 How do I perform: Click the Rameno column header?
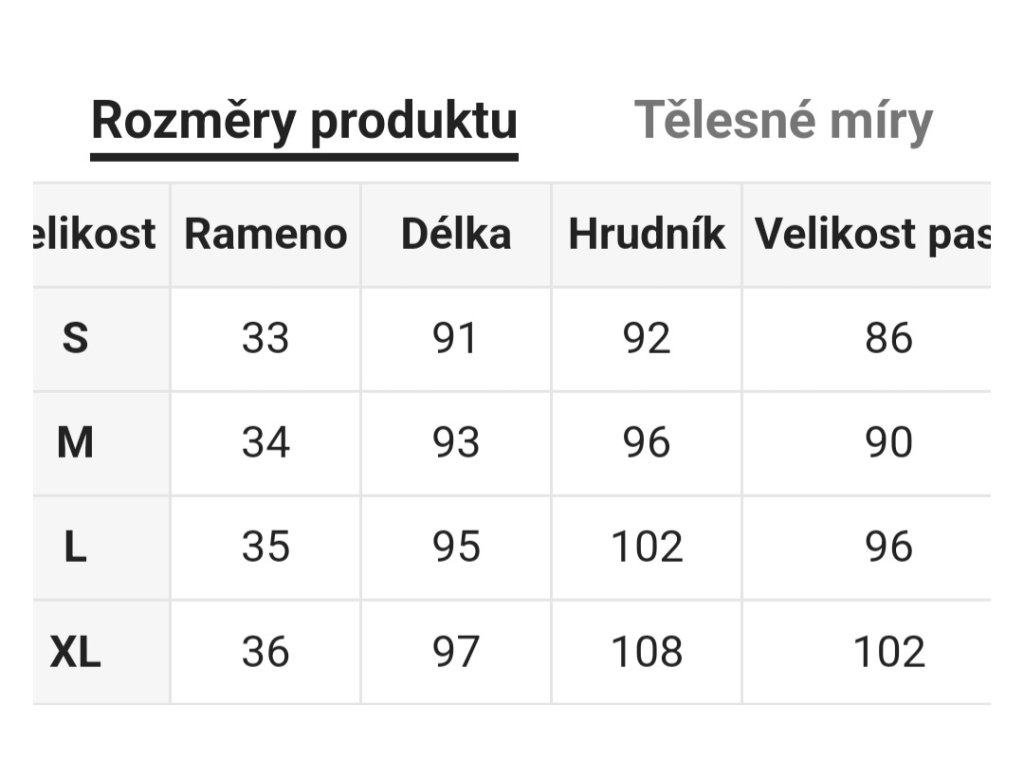pyautogui.click(x=265, y=234)
